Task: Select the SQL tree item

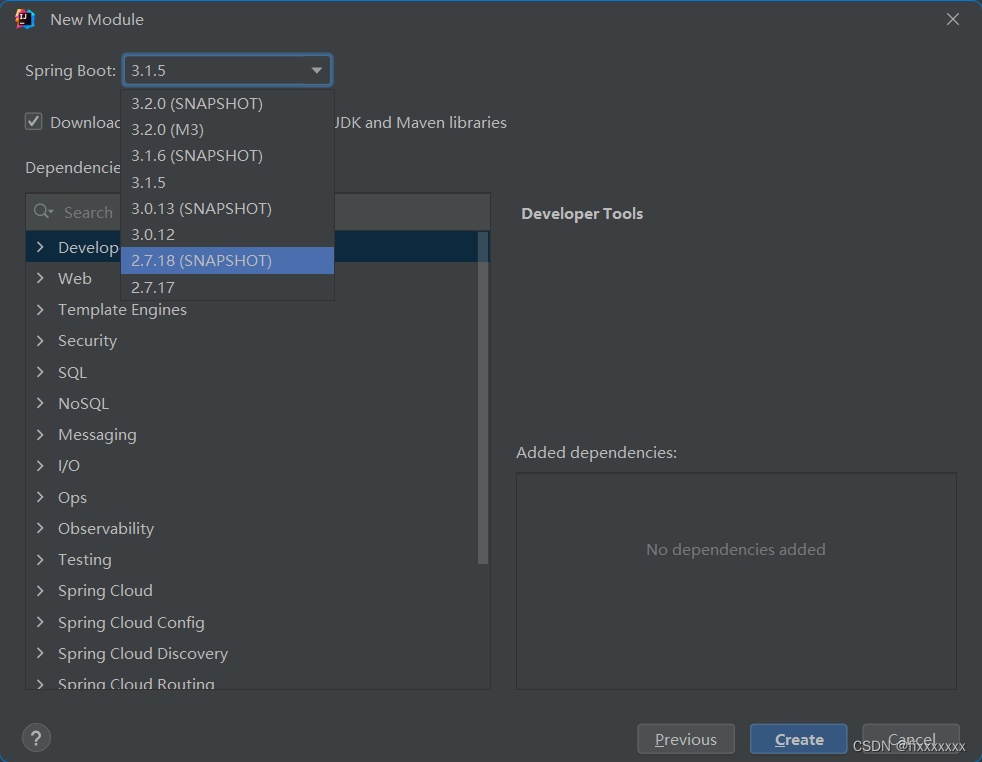Action: 72,372
